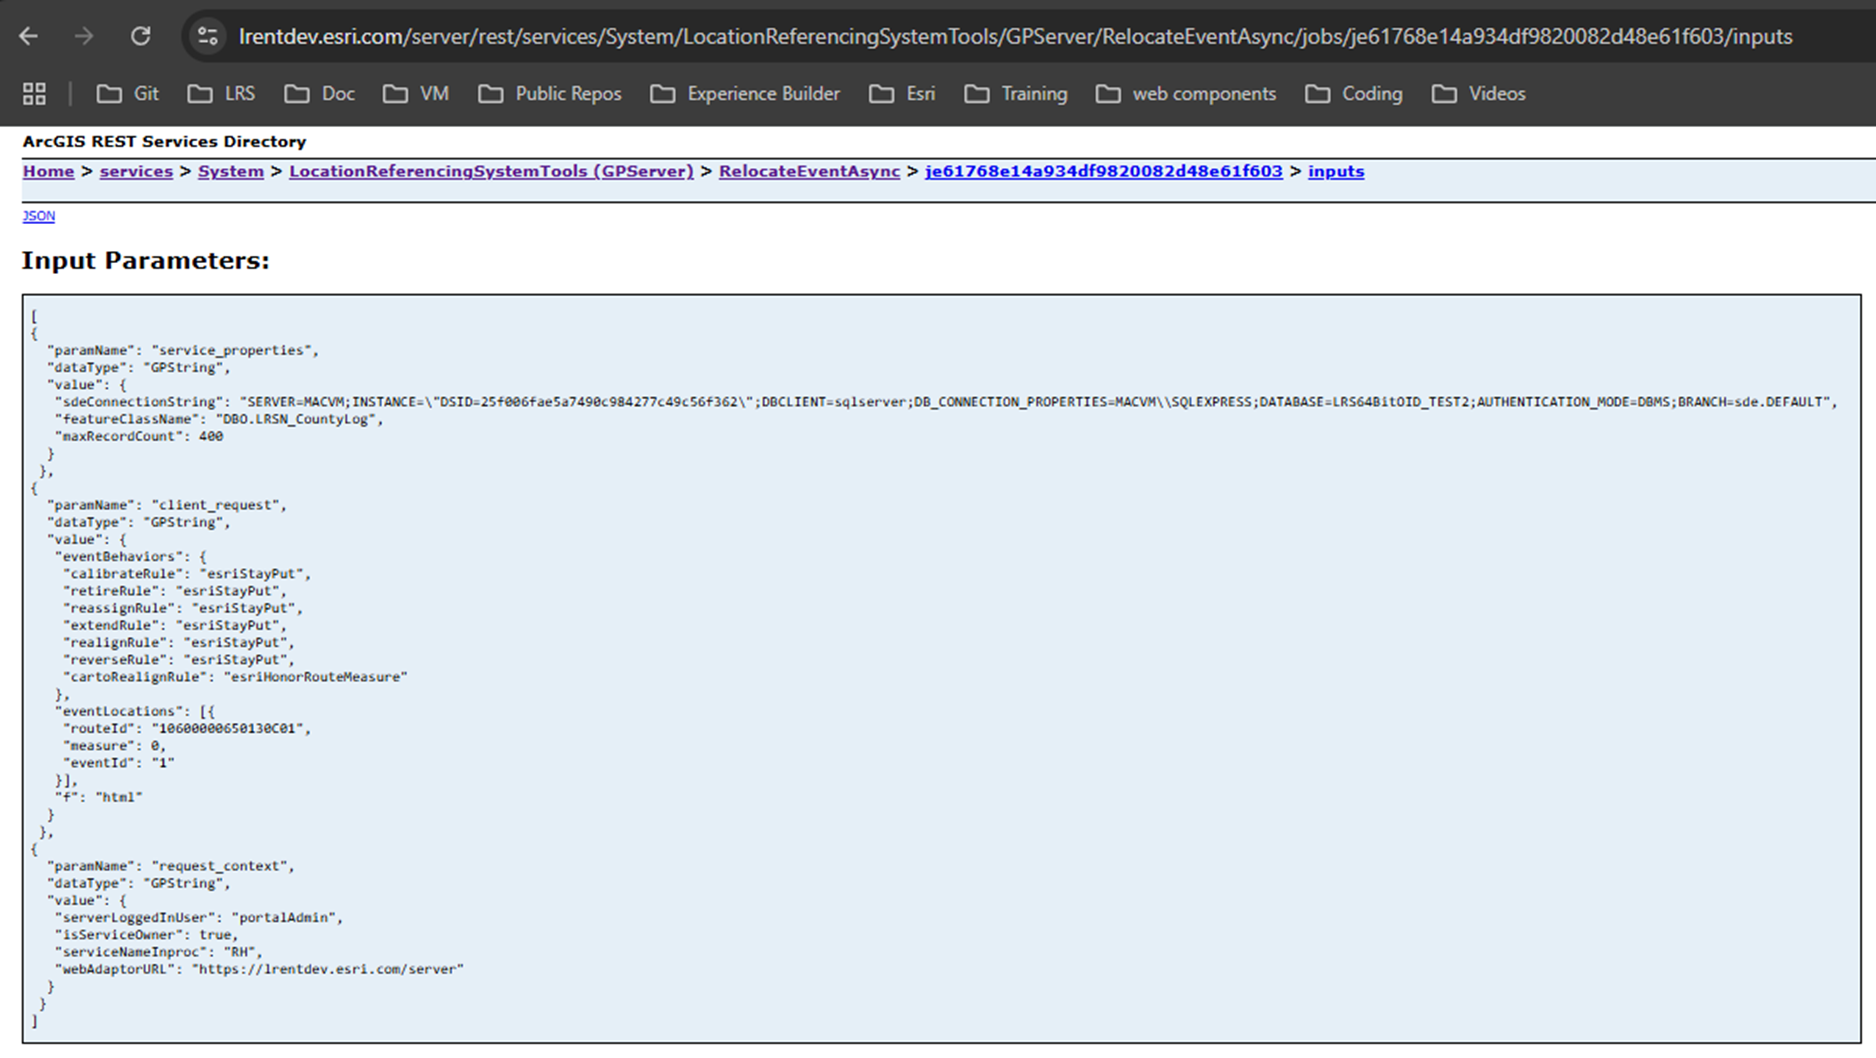
Task: Click the Home breadcrumb link
Action: click(48, 171)
